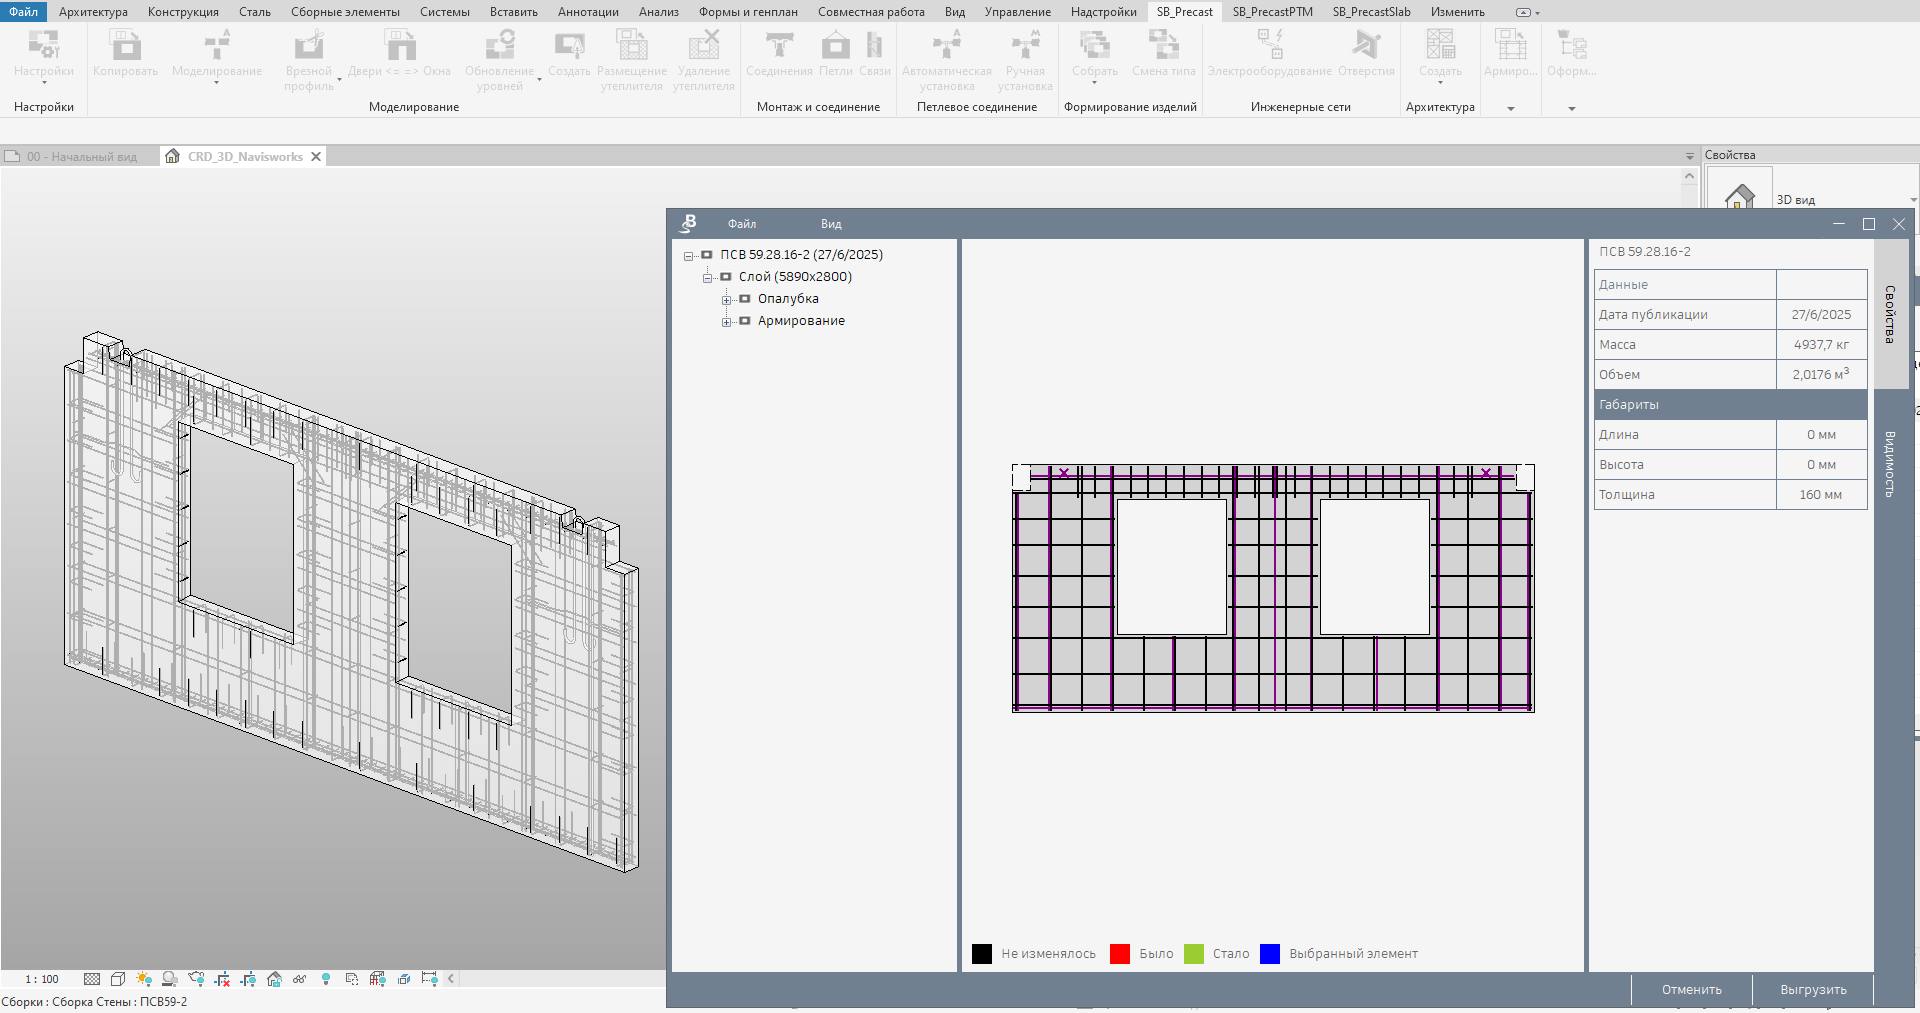Click the locked 3D view house icon
Screen dimensions: 1920x1013
pos(274,979)
